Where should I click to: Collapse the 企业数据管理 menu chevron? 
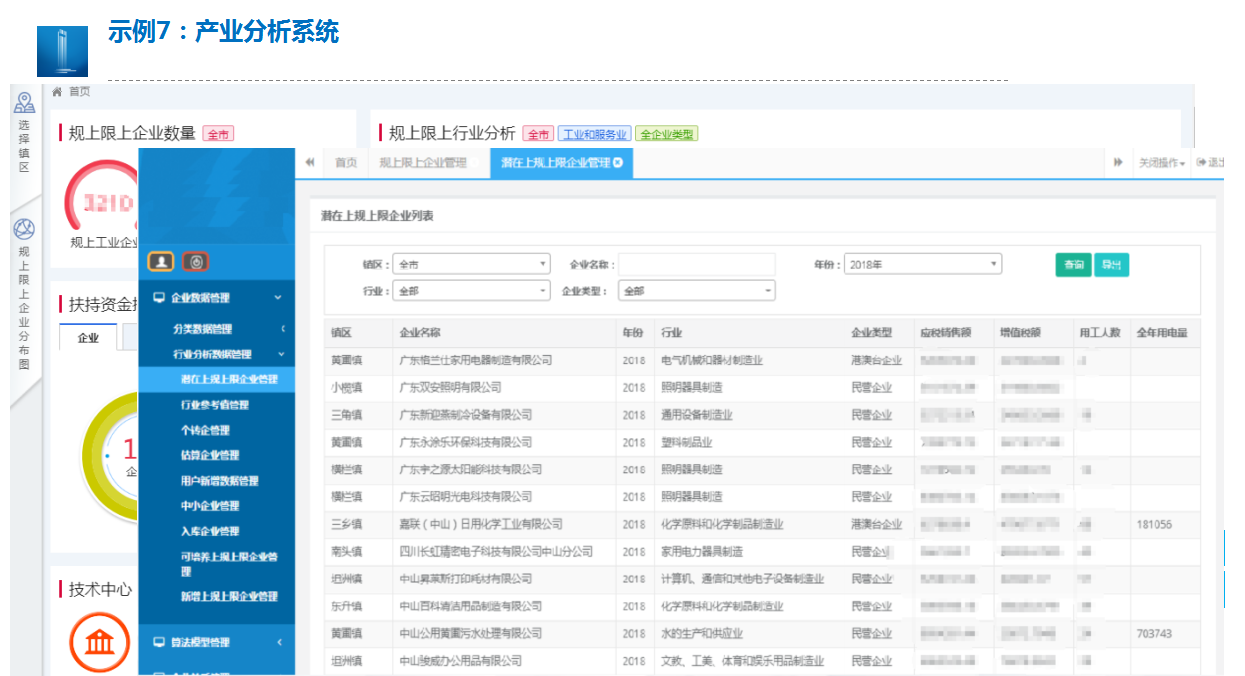click(x=278, y=298)
